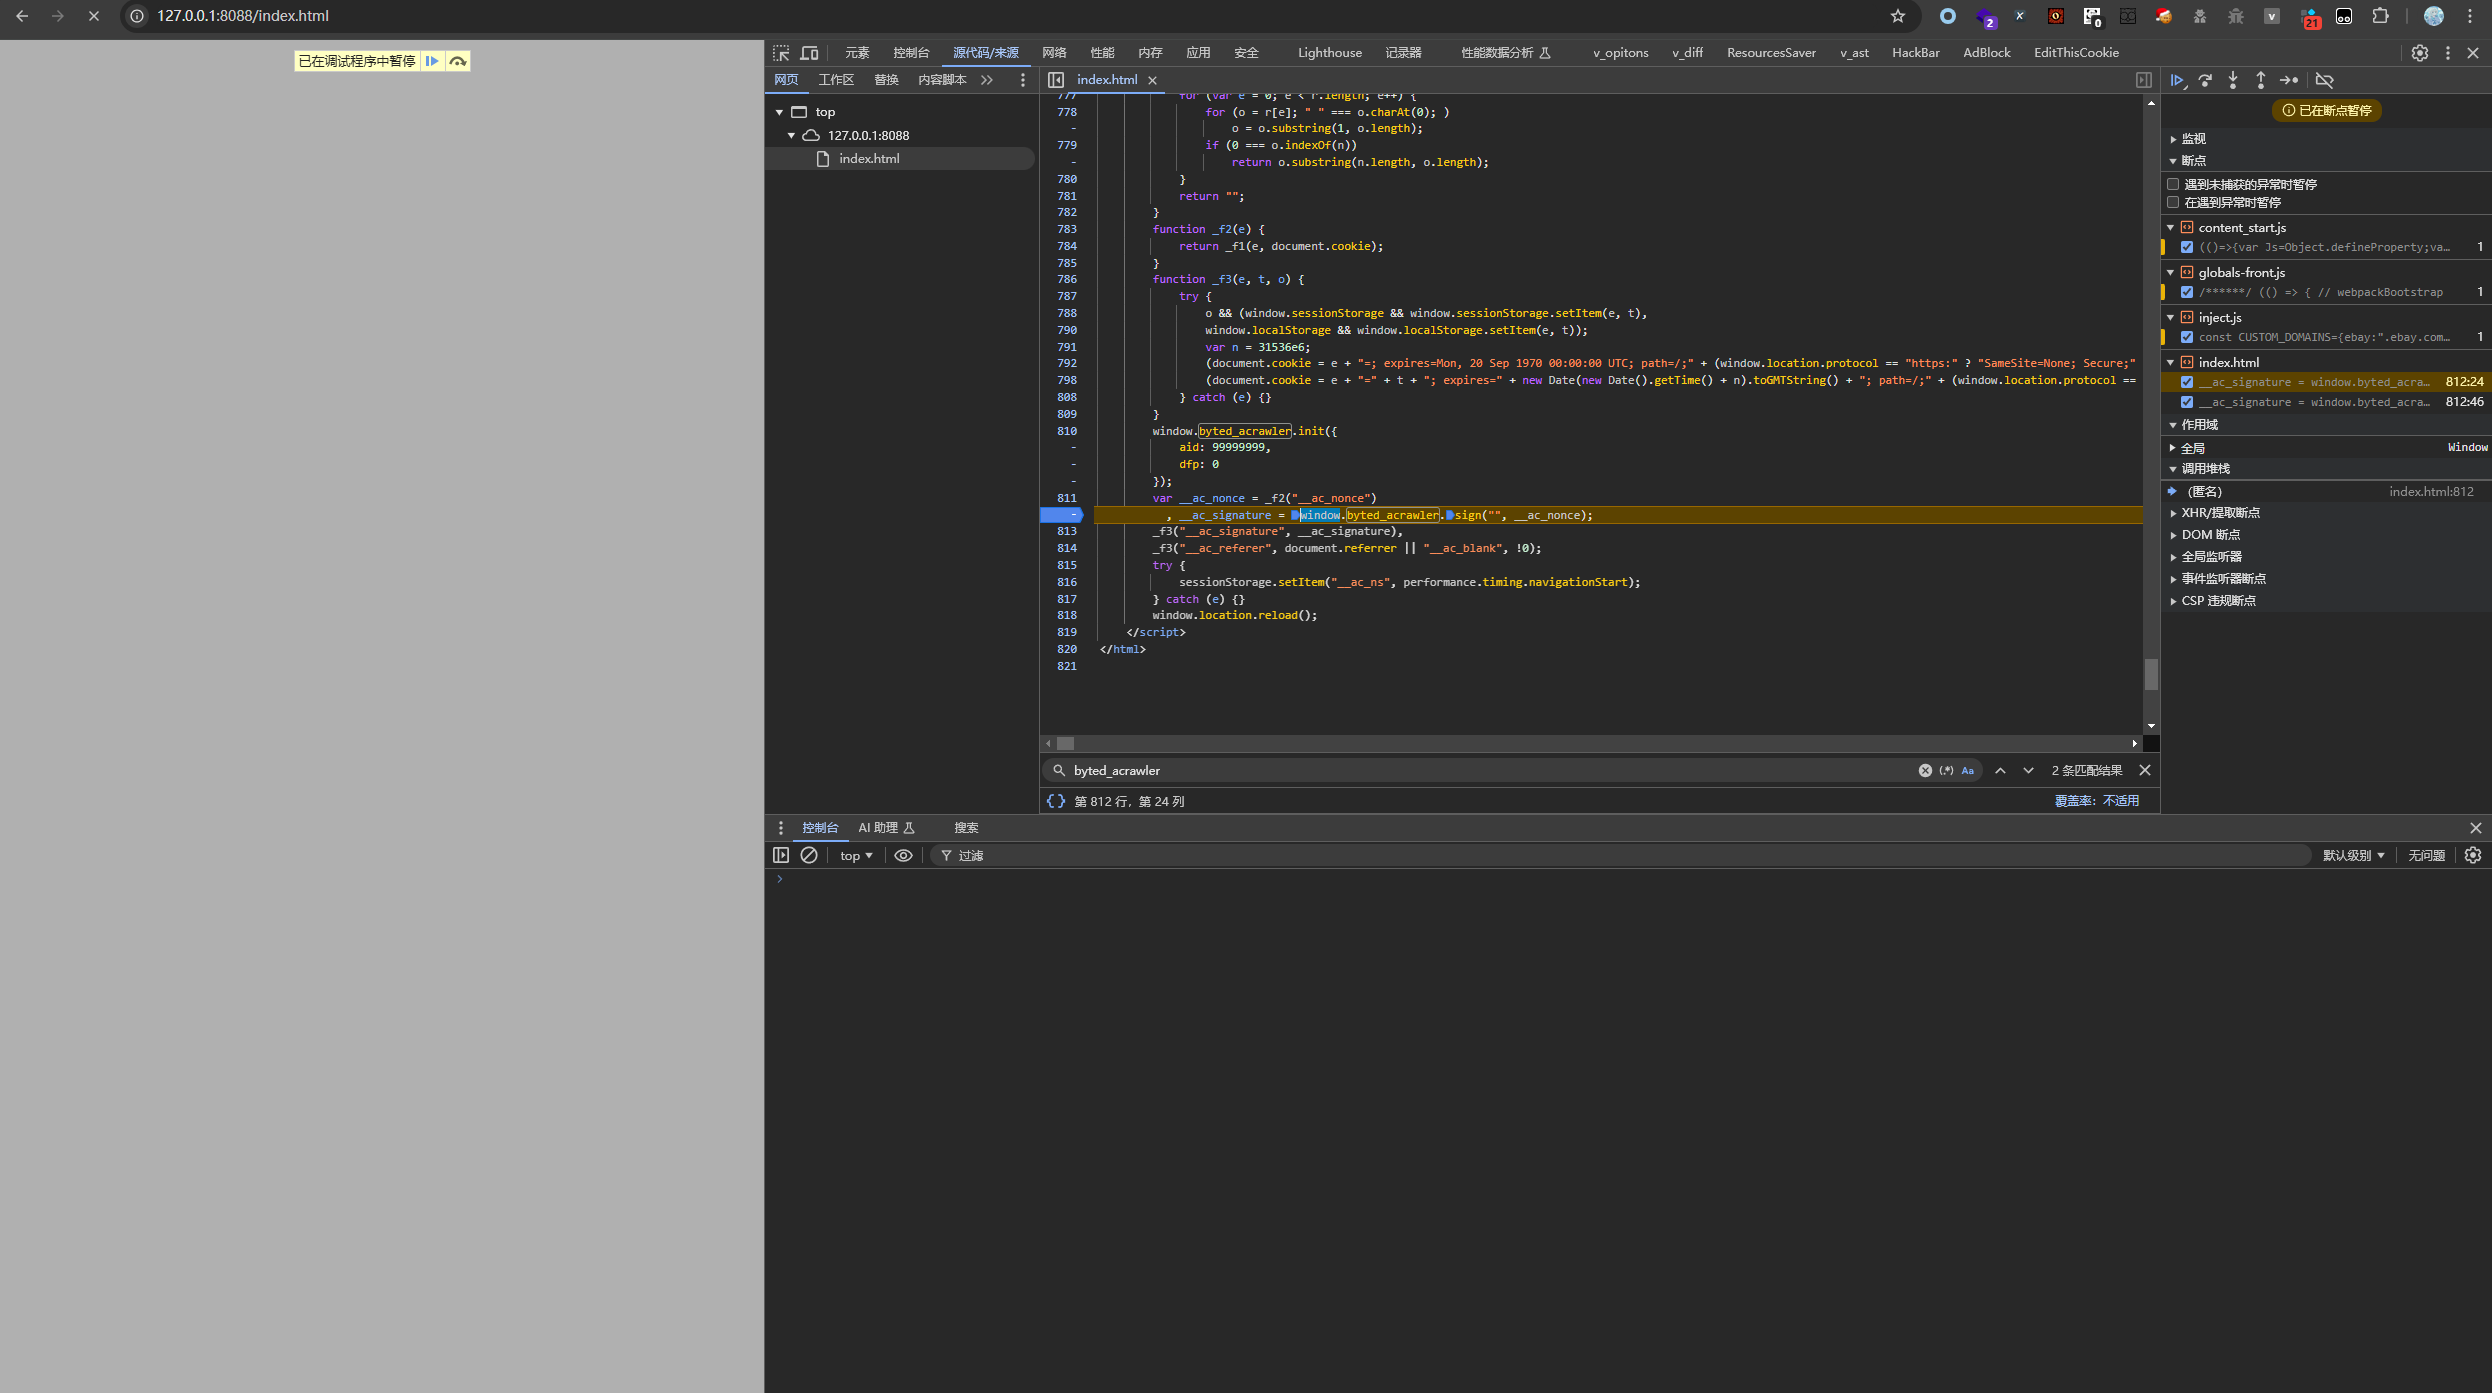Uncheck the inject.js breakpoint
2492x1393 pixels.
click(x=2187, y=337)
